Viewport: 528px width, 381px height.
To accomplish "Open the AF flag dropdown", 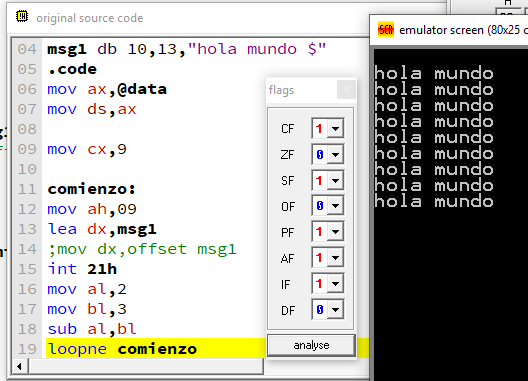I will pos(335,258).
